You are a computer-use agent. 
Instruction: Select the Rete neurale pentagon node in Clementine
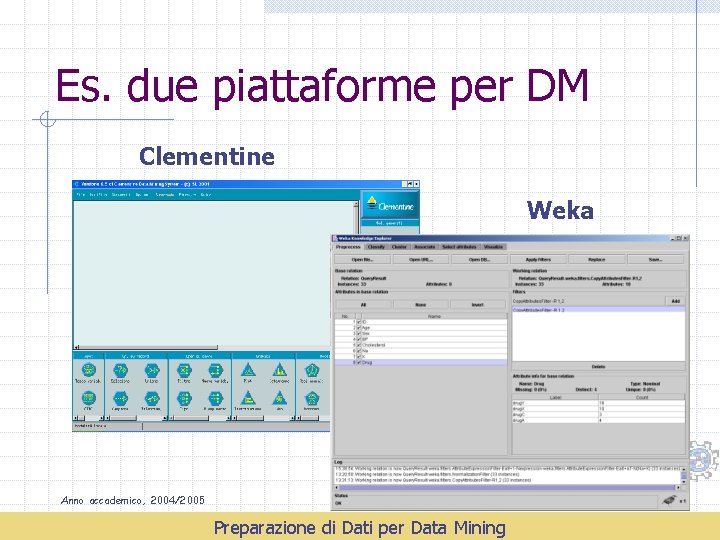(312, 370)
